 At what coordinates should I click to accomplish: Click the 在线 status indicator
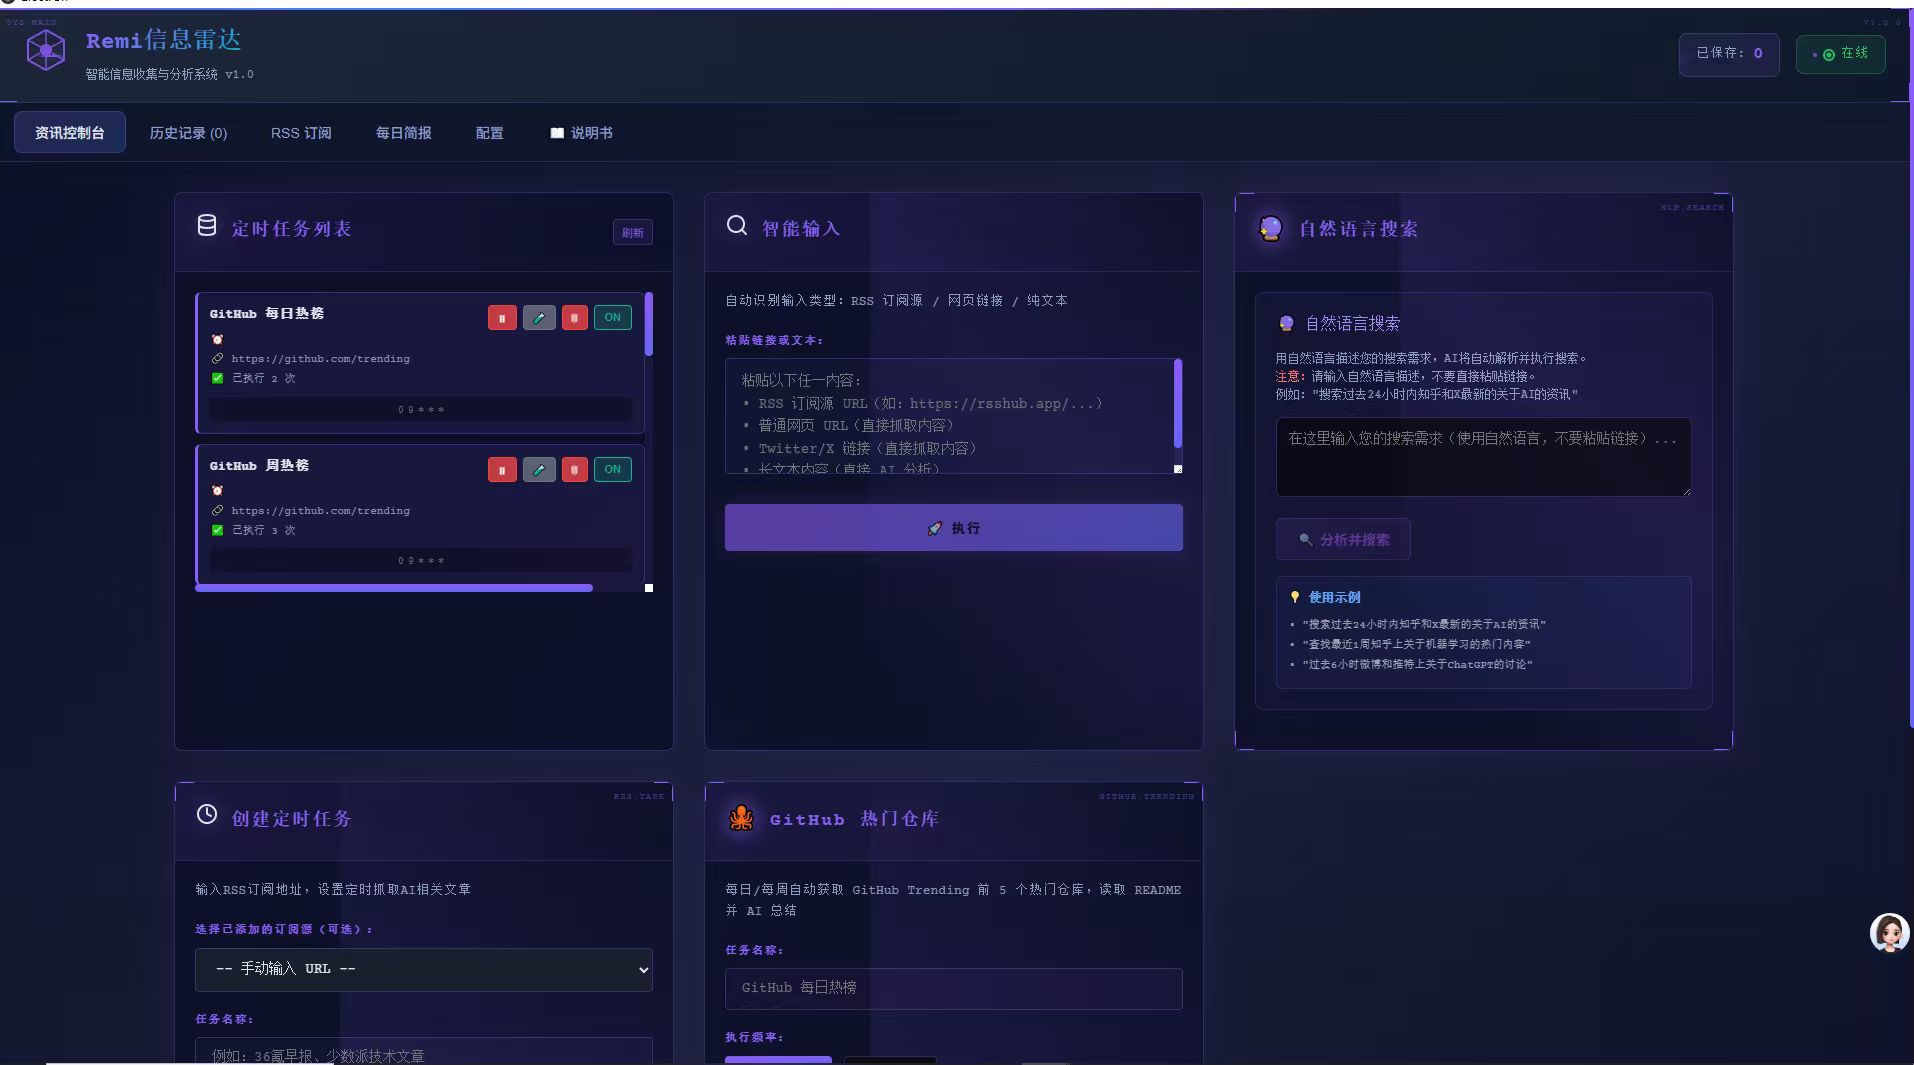pos(1842,54)
